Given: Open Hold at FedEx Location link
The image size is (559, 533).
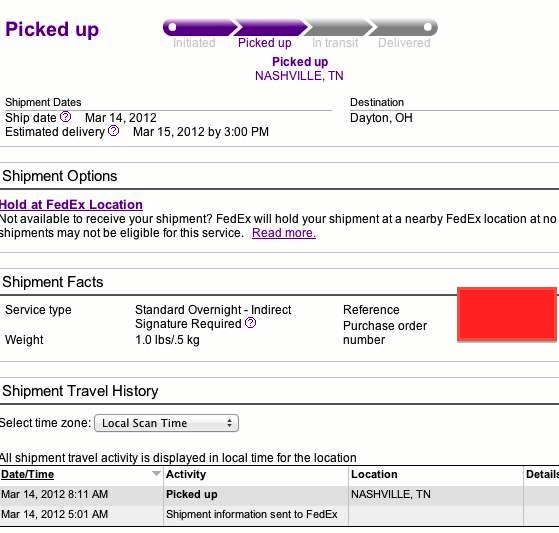Looking at the screenshot, I should point(71,205).
